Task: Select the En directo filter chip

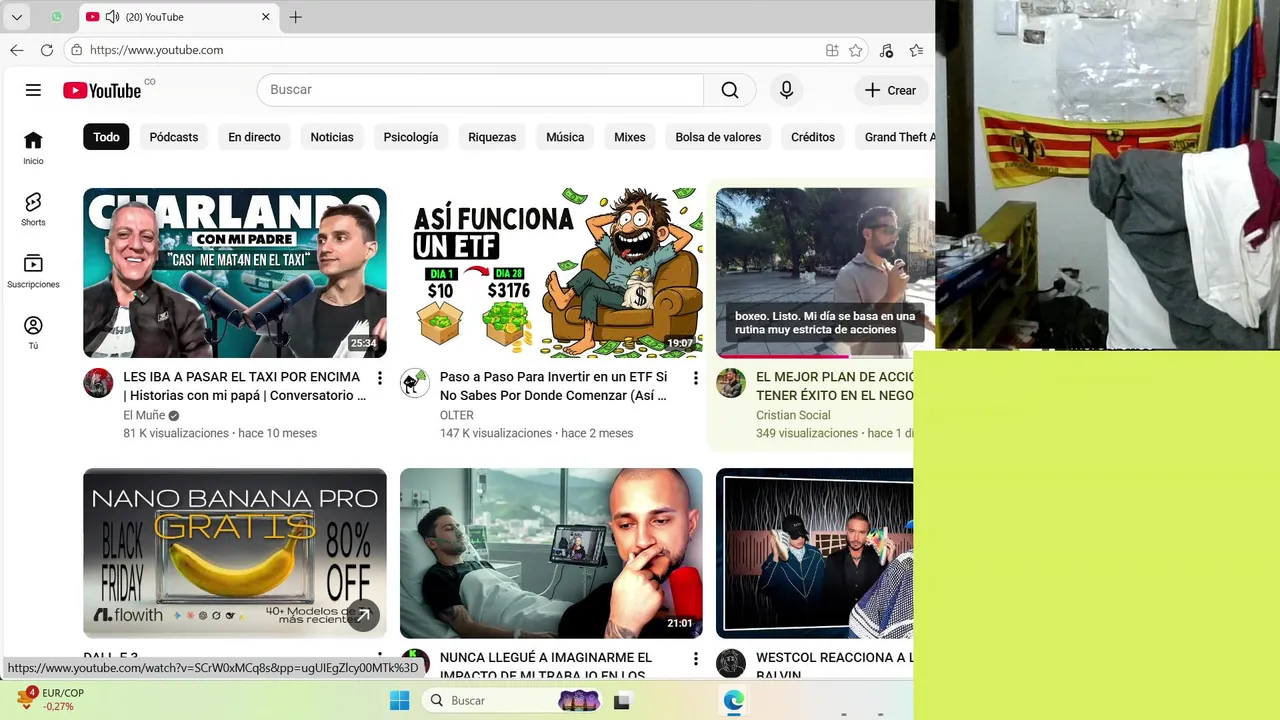Action: 254,137
